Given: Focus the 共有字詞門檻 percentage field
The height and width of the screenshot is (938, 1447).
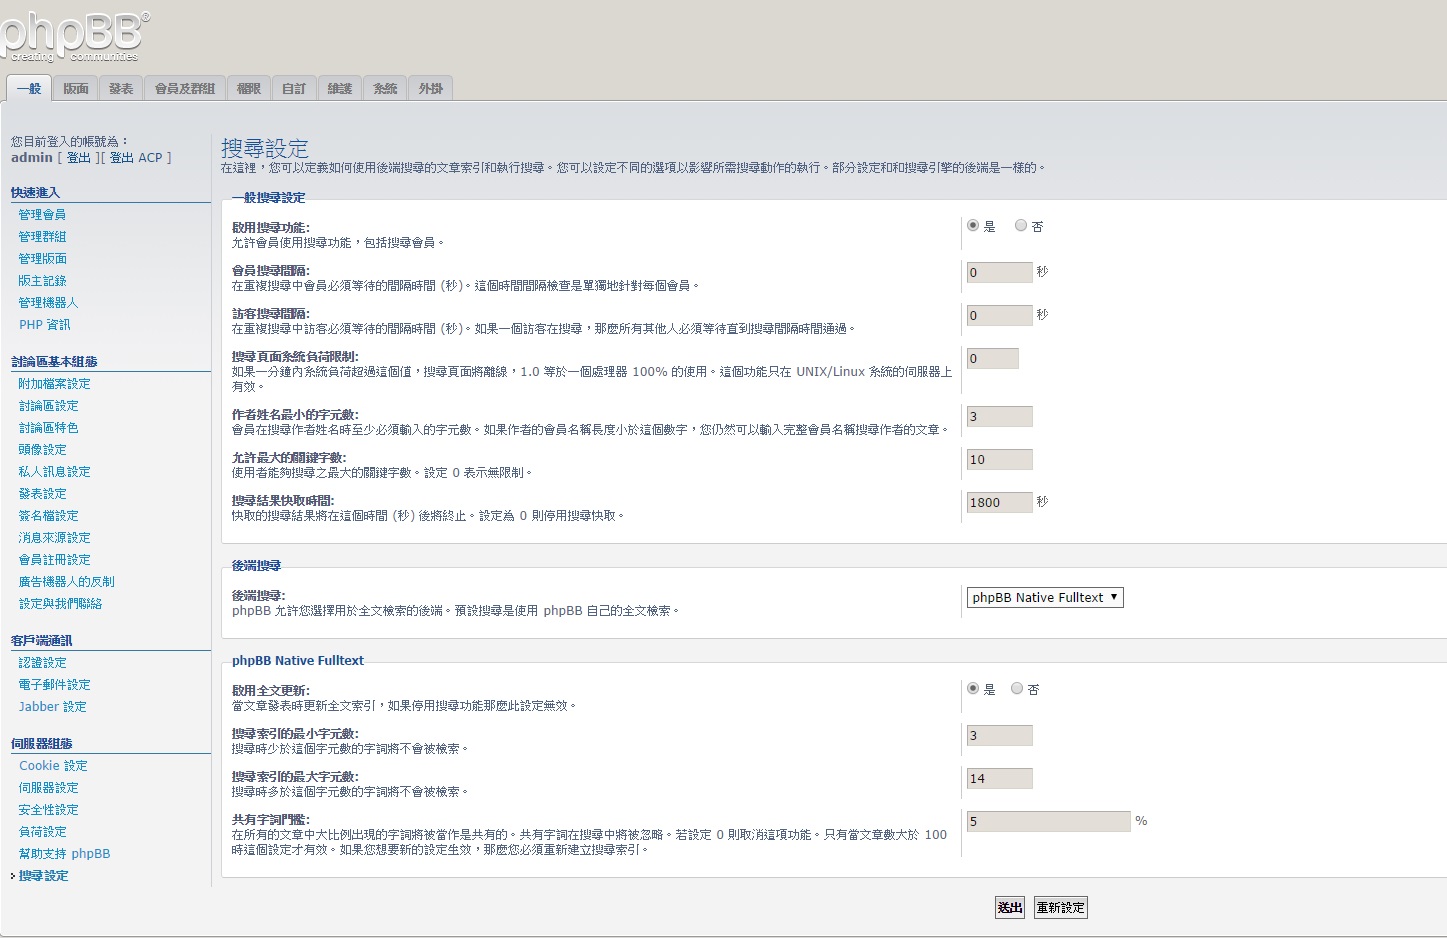Looking at the screenshot, I should pos(1048,822).
